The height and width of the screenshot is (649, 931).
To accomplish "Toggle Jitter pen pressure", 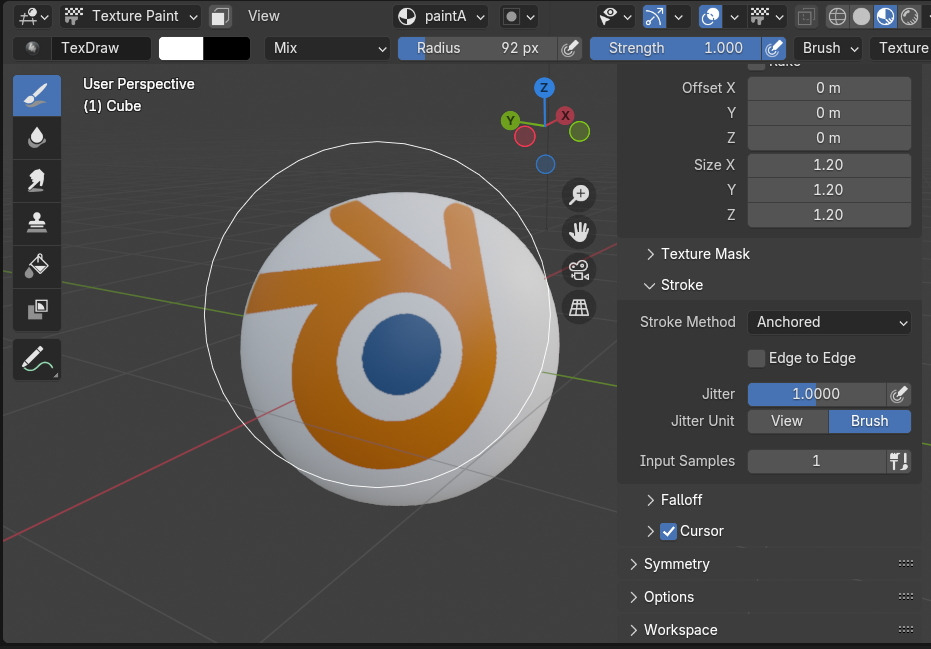I will point(898,394).
